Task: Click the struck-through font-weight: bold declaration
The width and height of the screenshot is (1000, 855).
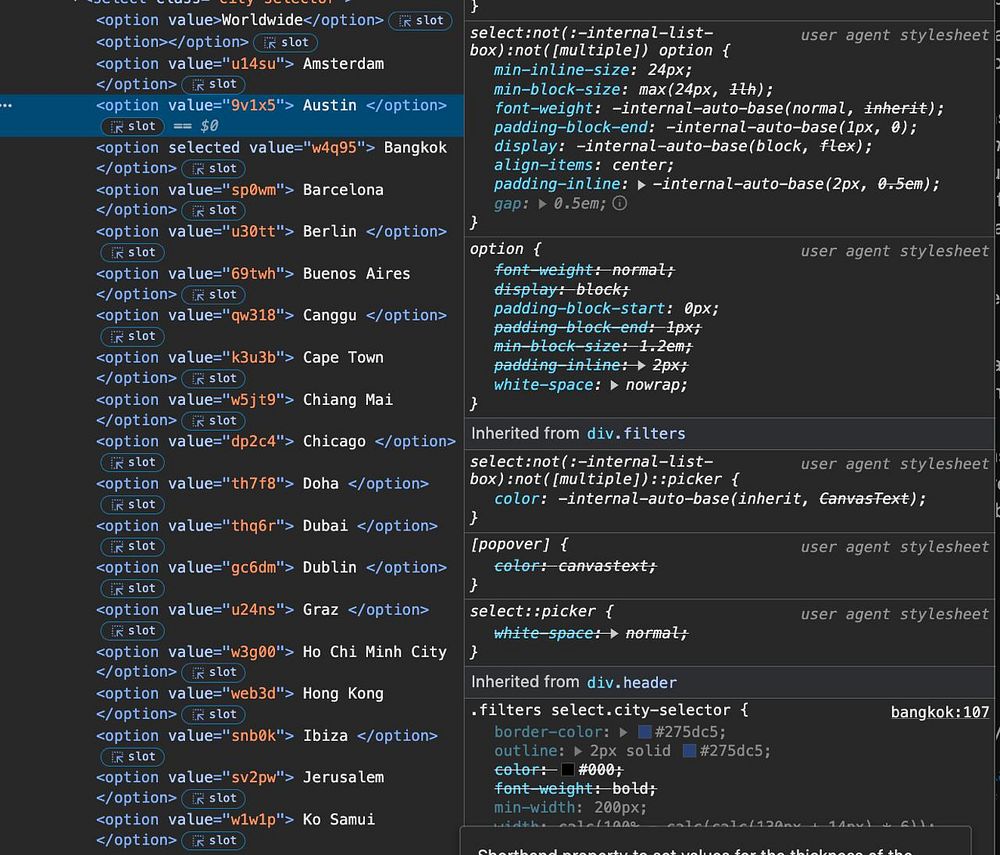Action: (x=575, y=789)
